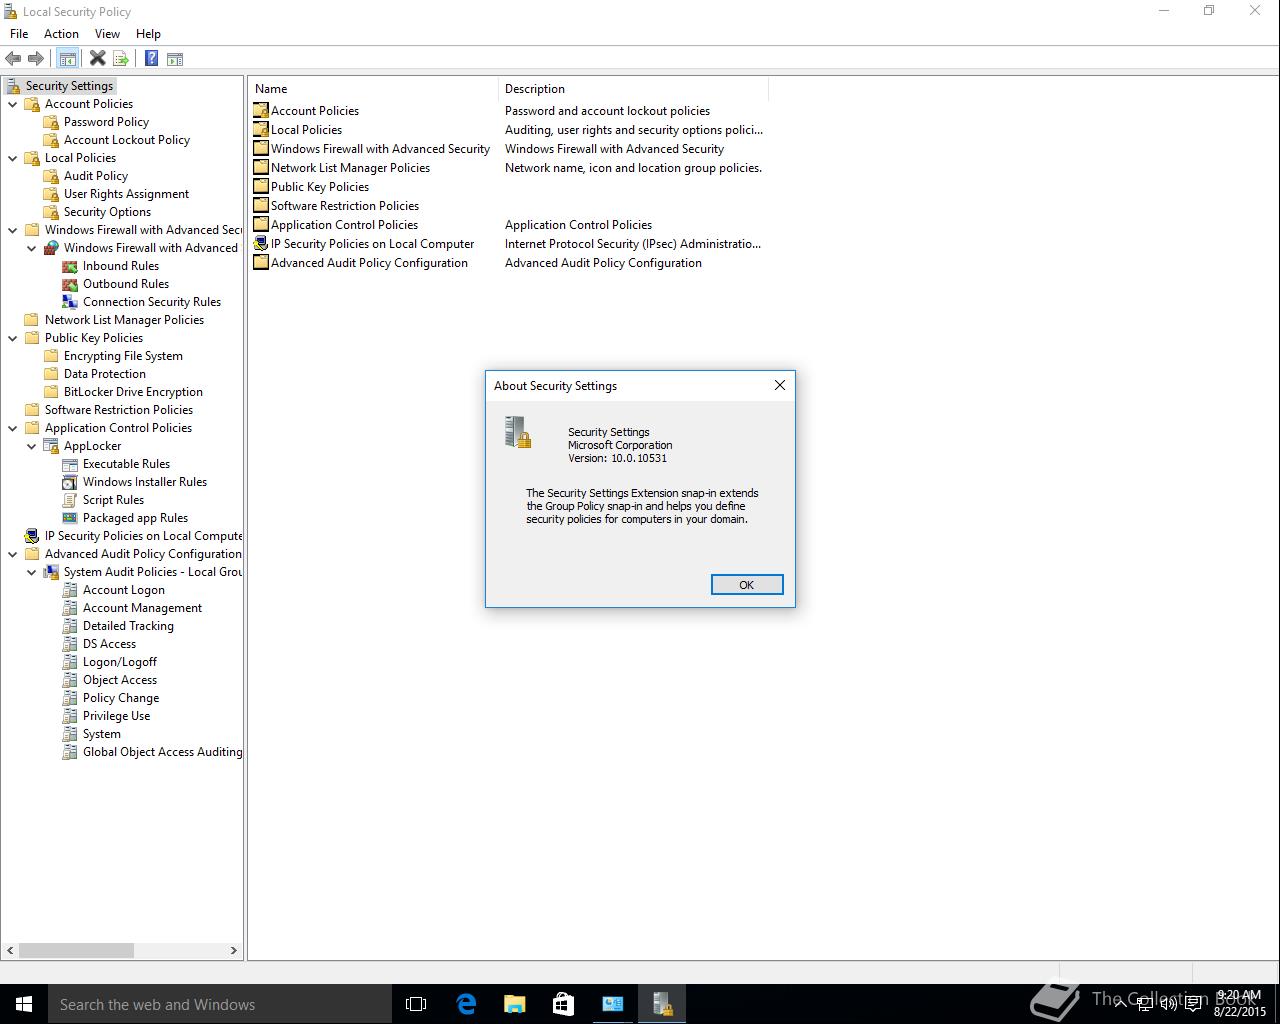1280x1024 pixels.
Task: Select Password Policy in the tree
Action: click(106, 122)
